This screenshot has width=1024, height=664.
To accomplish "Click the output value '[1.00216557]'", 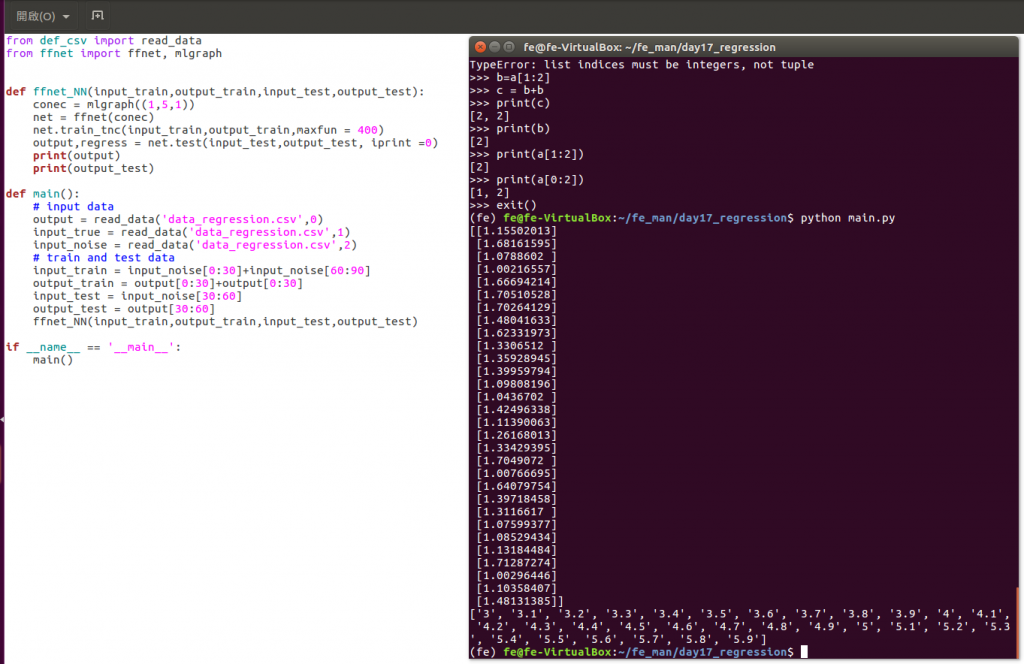I will [517, 269].
